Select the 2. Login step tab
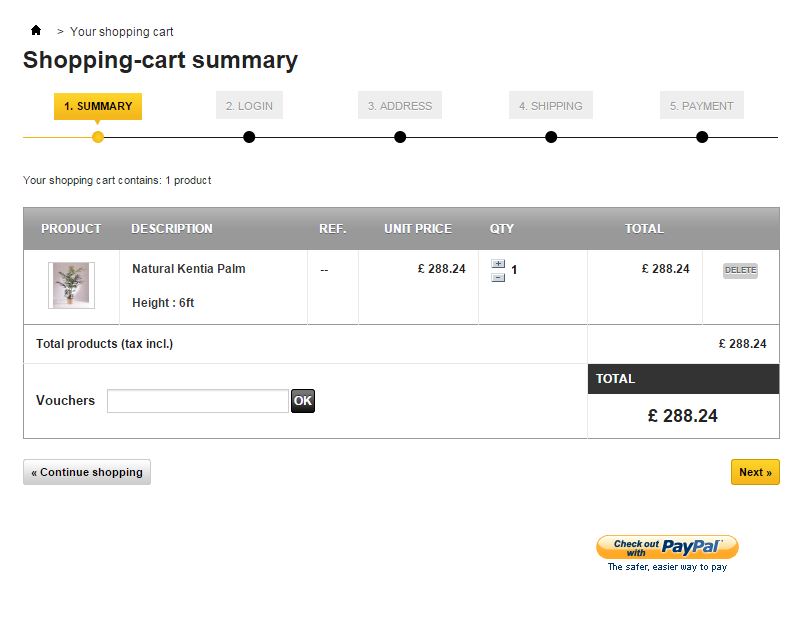The width and height of the screenshot is (798, 637). 249,106
